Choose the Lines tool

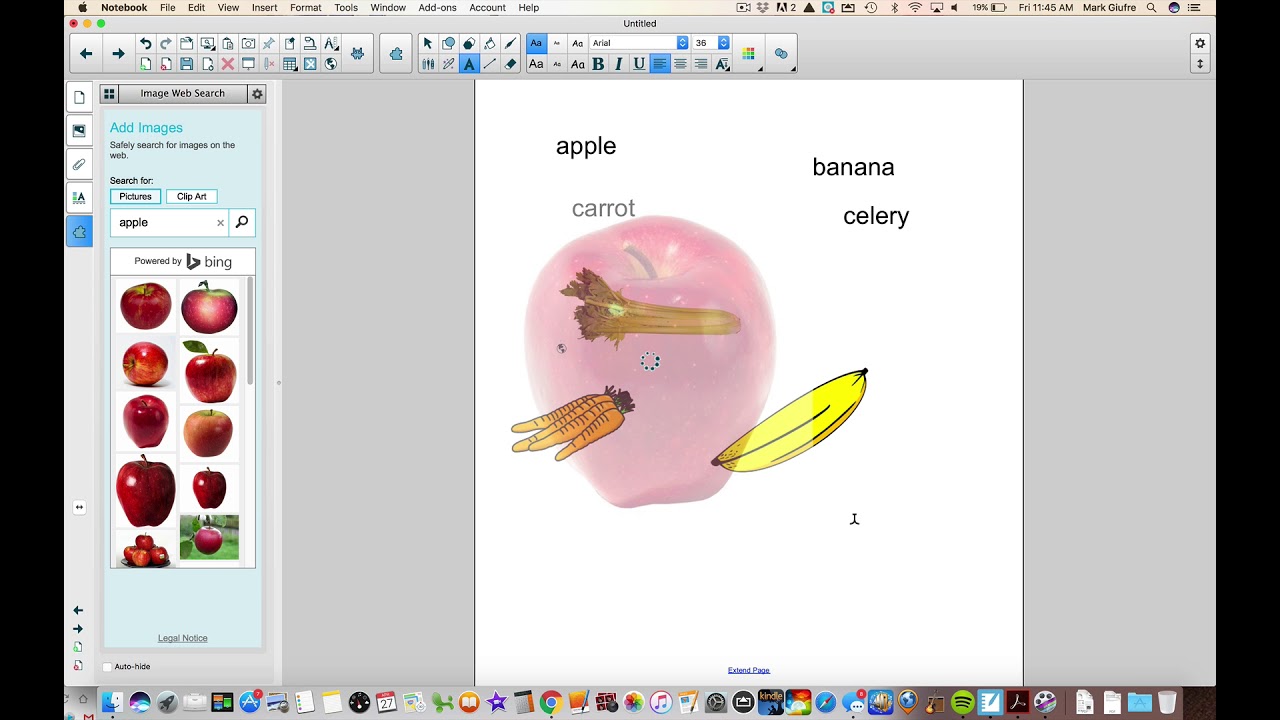pos(490,64)
